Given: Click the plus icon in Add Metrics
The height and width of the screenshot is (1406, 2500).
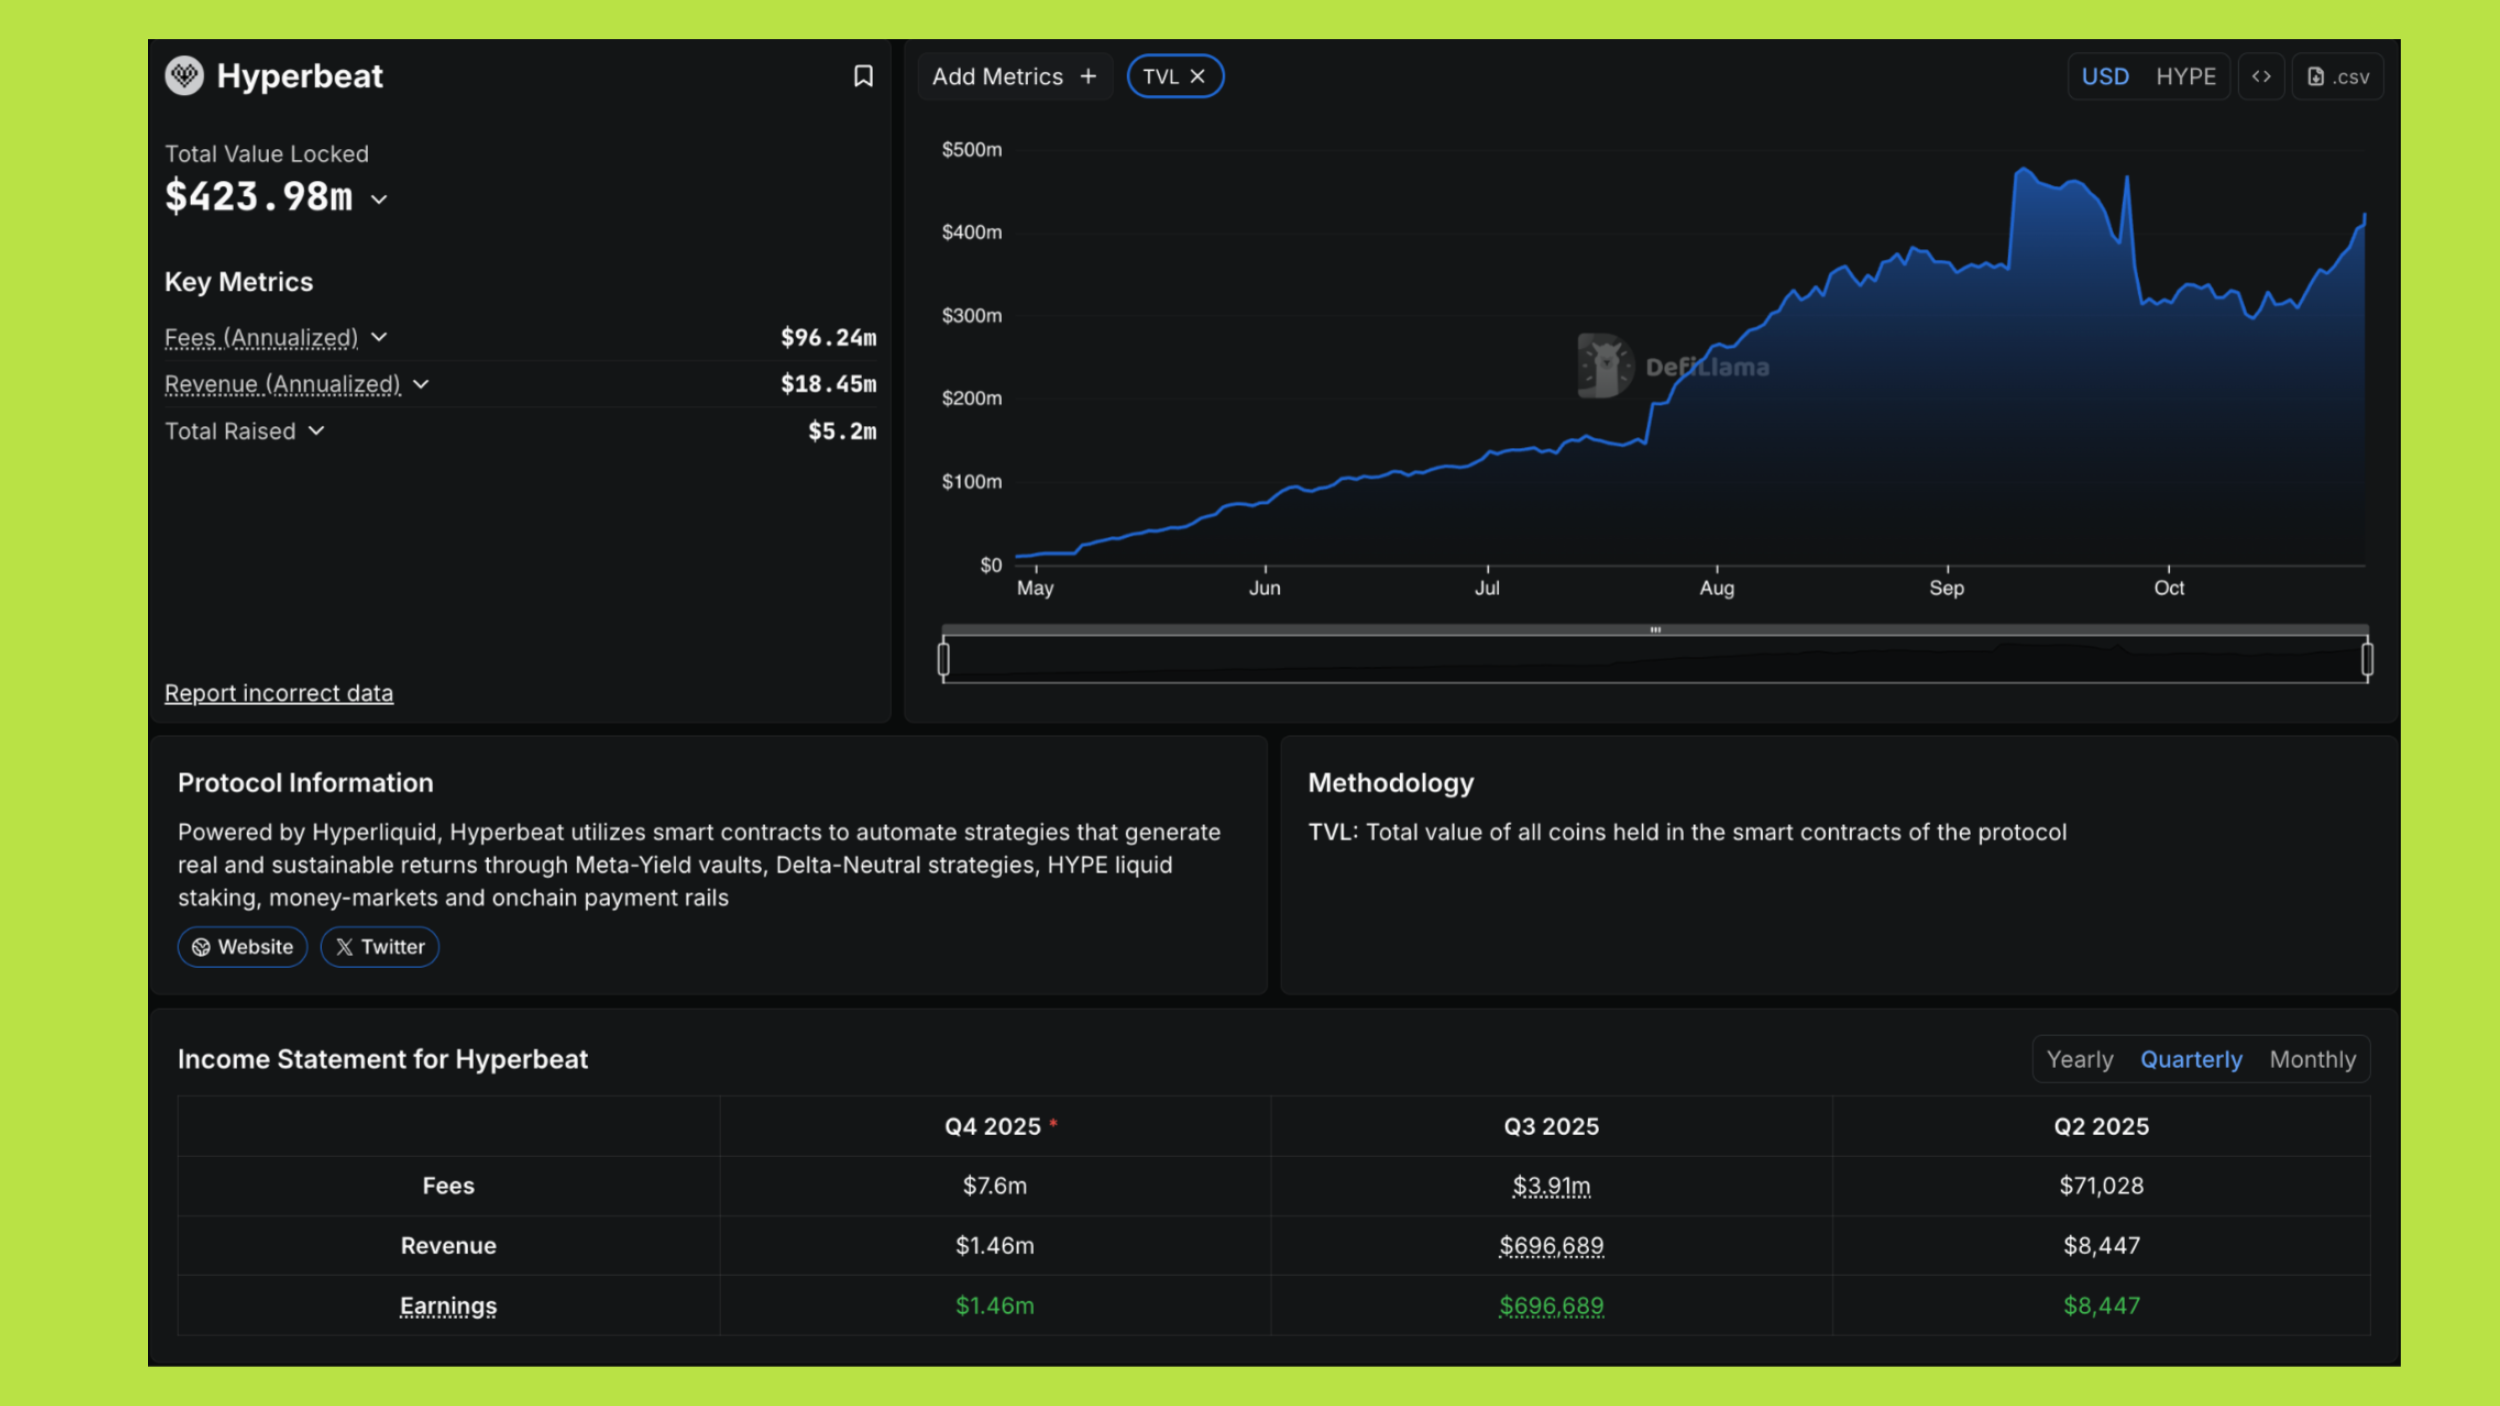Looking at the screenshot, I should pyautogui.click(x=1088, y=76).
